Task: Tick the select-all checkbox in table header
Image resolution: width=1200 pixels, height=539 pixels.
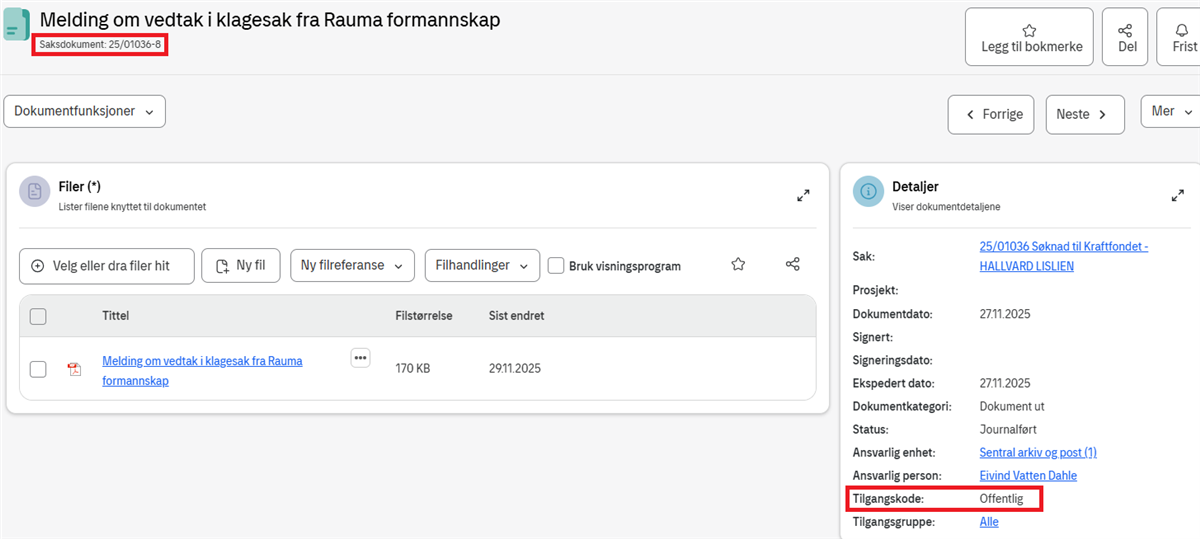Action: 38,316
